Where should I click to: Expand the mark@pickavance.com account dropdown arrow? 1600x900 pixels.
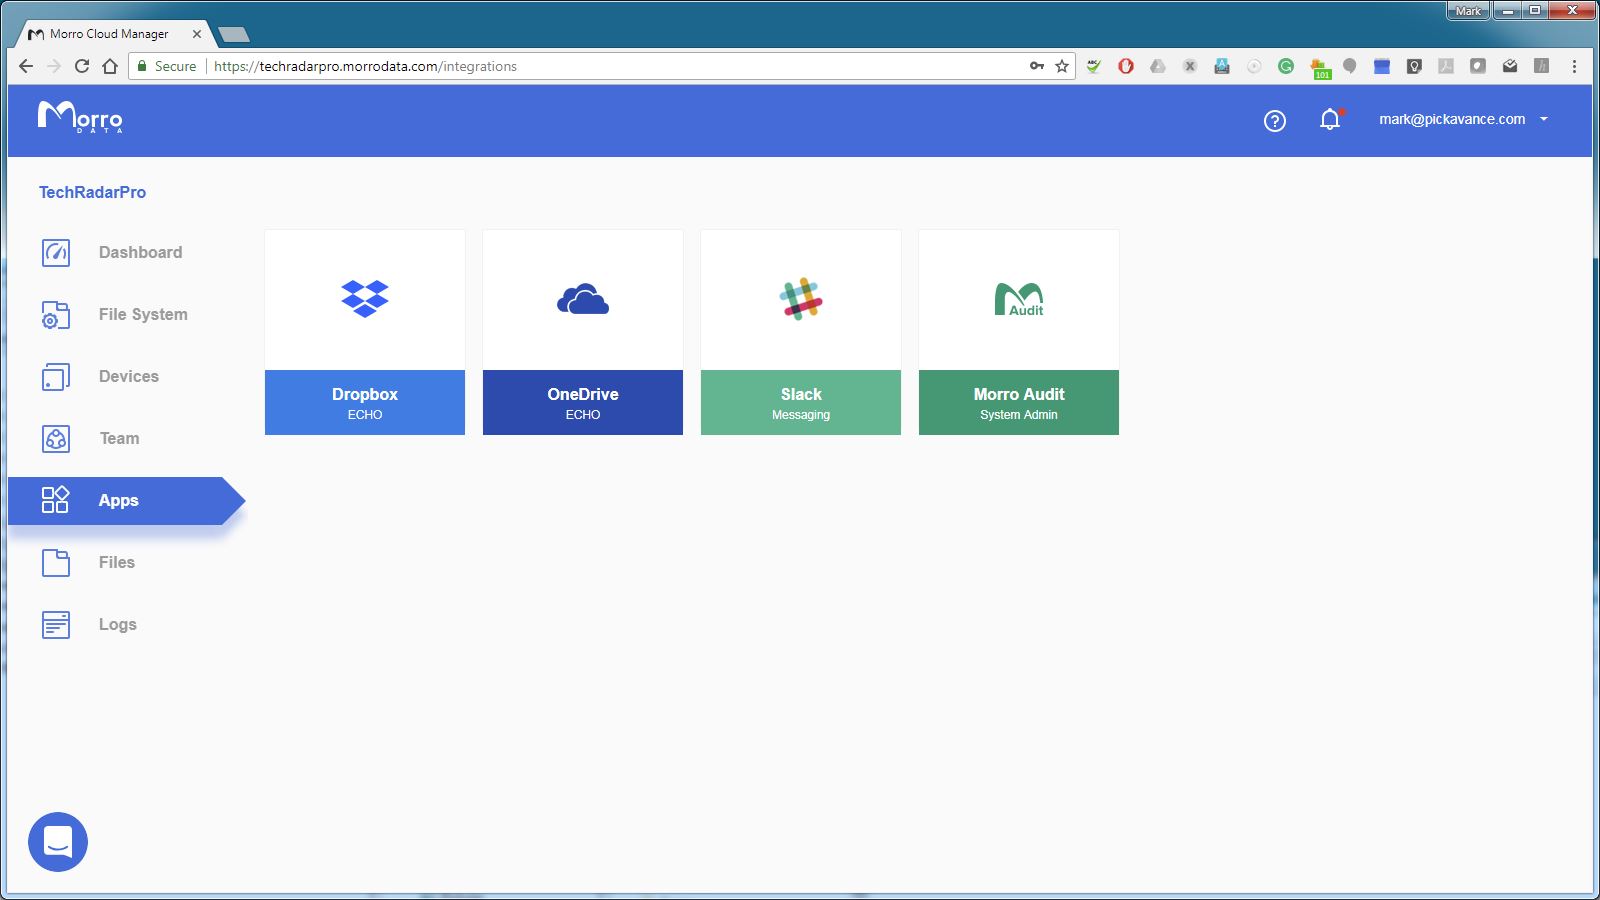pyautogui.click(x=1544, y=119)
